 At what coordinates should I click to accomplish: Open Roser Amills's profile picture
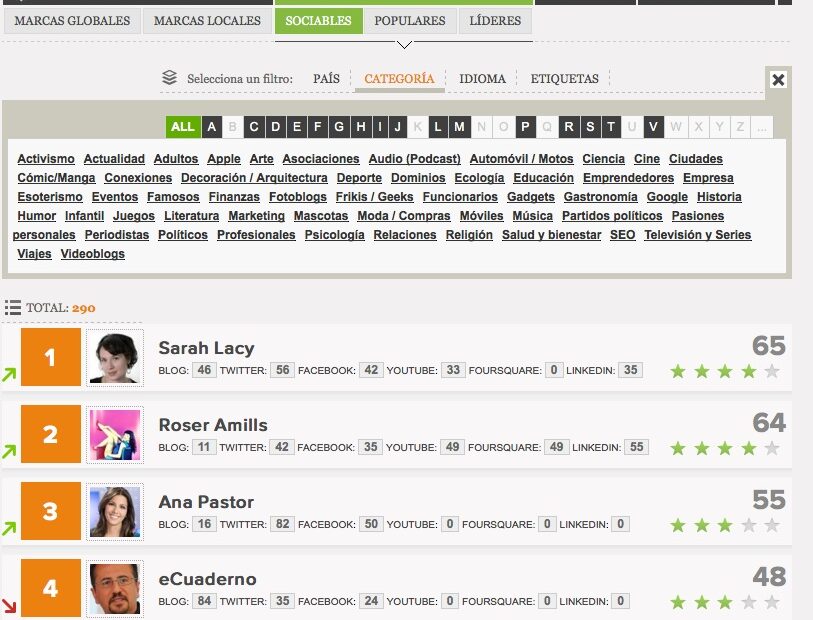click(115, 435)
